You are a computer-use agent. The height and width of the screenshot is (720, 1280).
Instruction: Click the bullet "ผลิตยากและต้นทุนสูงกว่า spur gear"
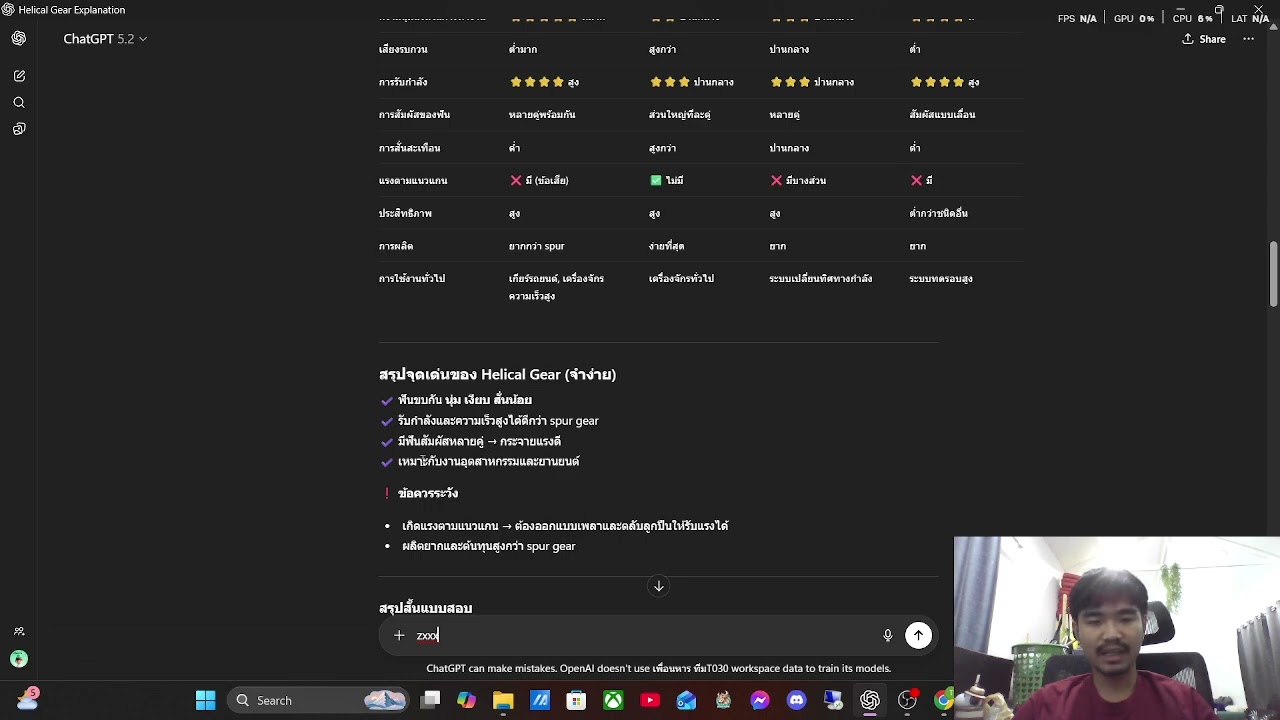pos(489,547)
